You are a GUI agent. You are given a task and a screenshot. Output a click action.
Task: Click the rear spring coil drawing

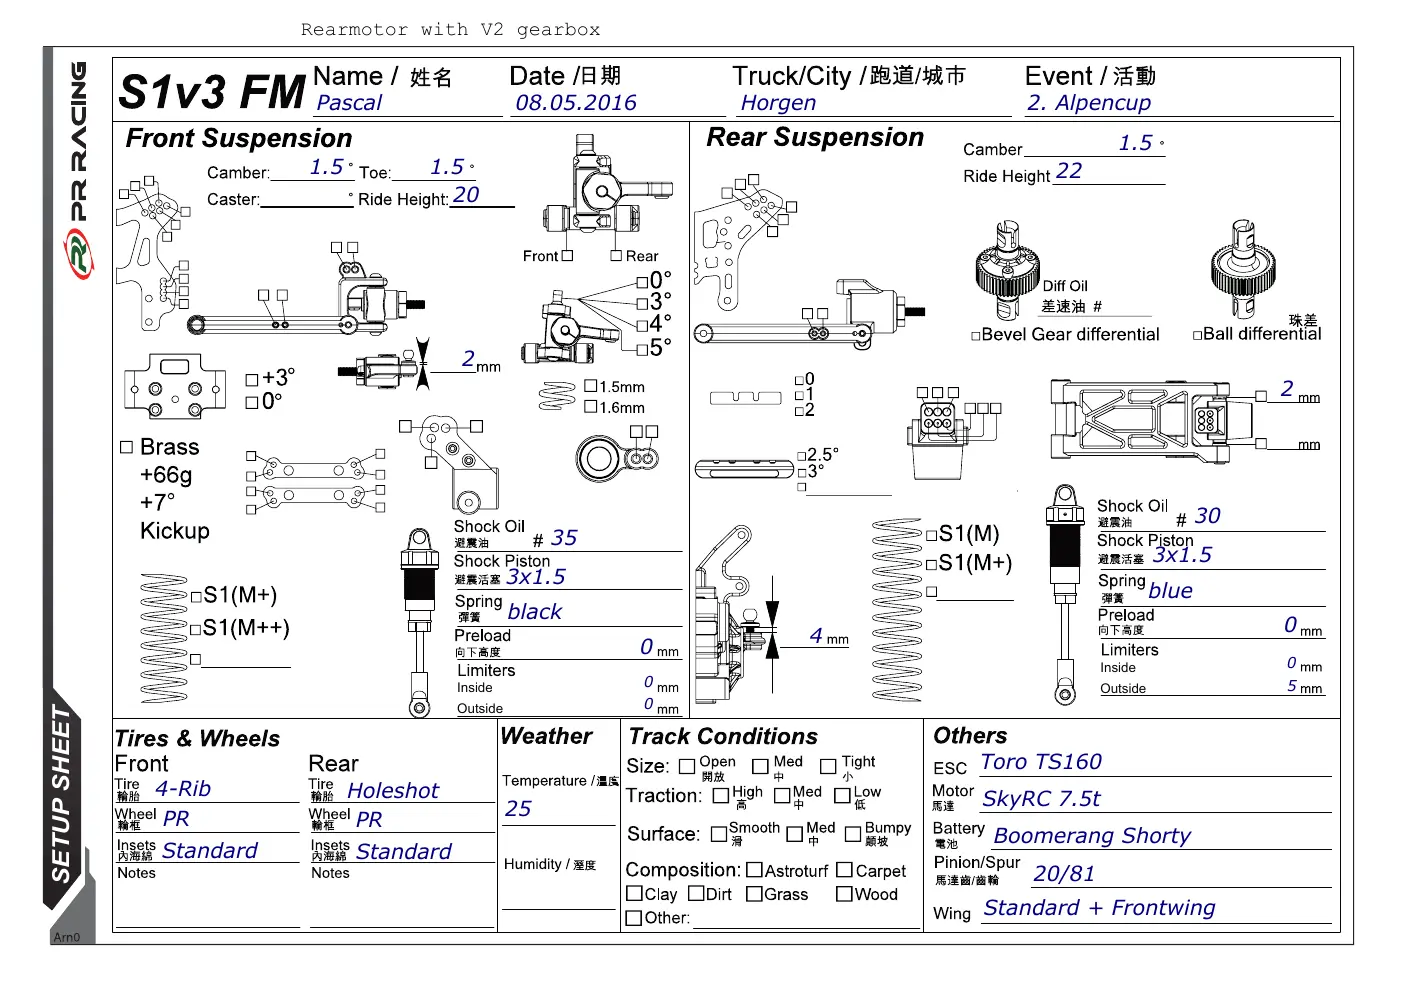[897, 610]
